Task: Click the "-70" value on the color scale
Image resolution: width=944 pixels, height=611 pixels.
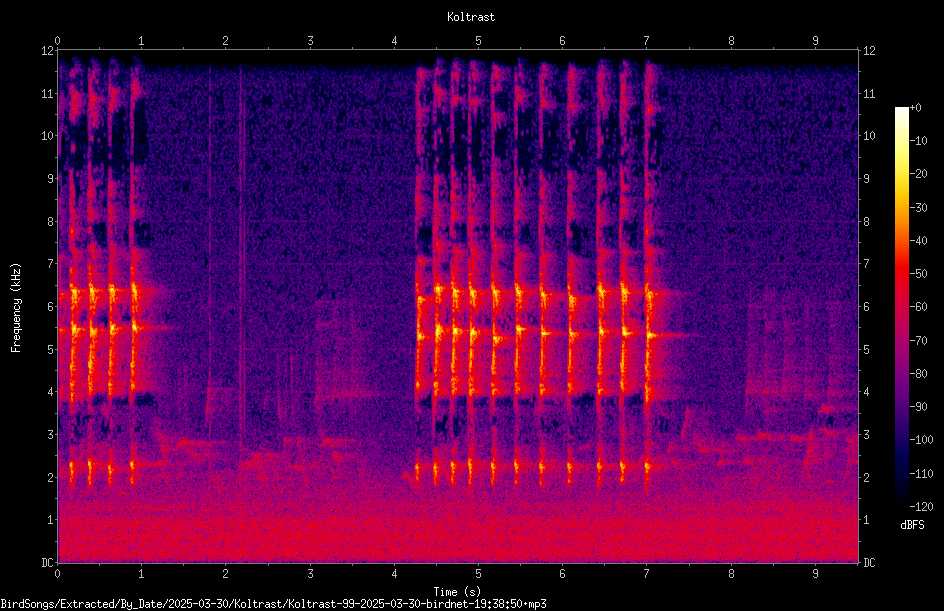Action: click(919, 341)
